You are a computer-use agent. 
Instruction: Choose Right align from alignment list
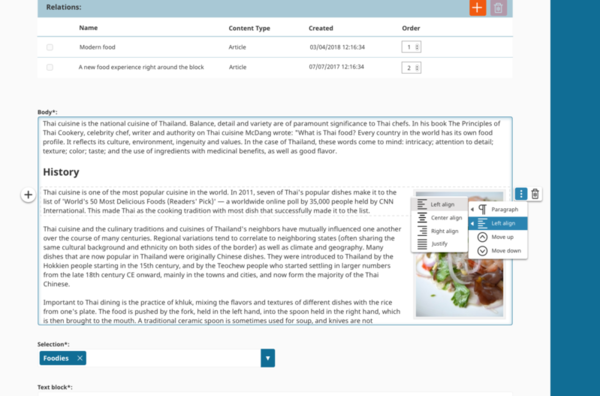click(x=439, y=231)
